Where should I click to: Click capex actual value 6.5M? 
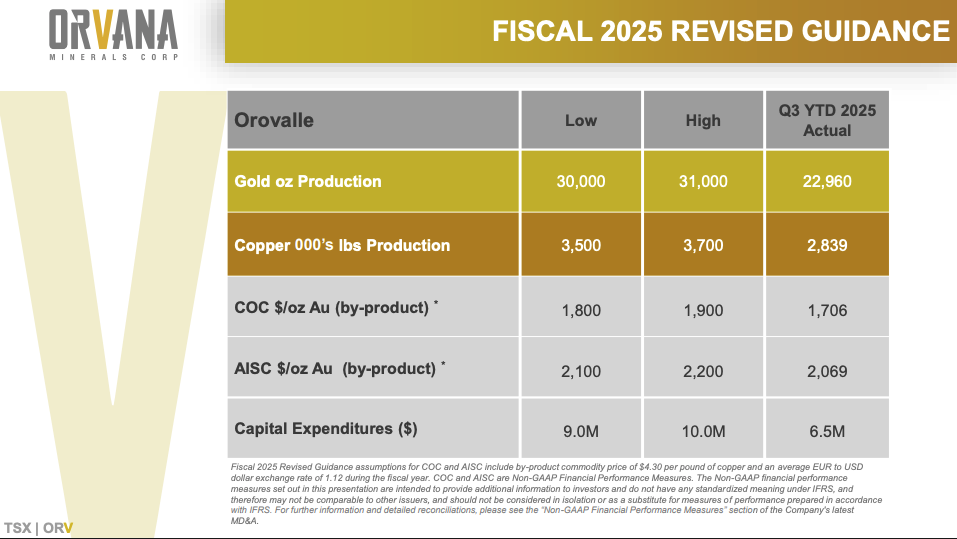click(827, 432)
